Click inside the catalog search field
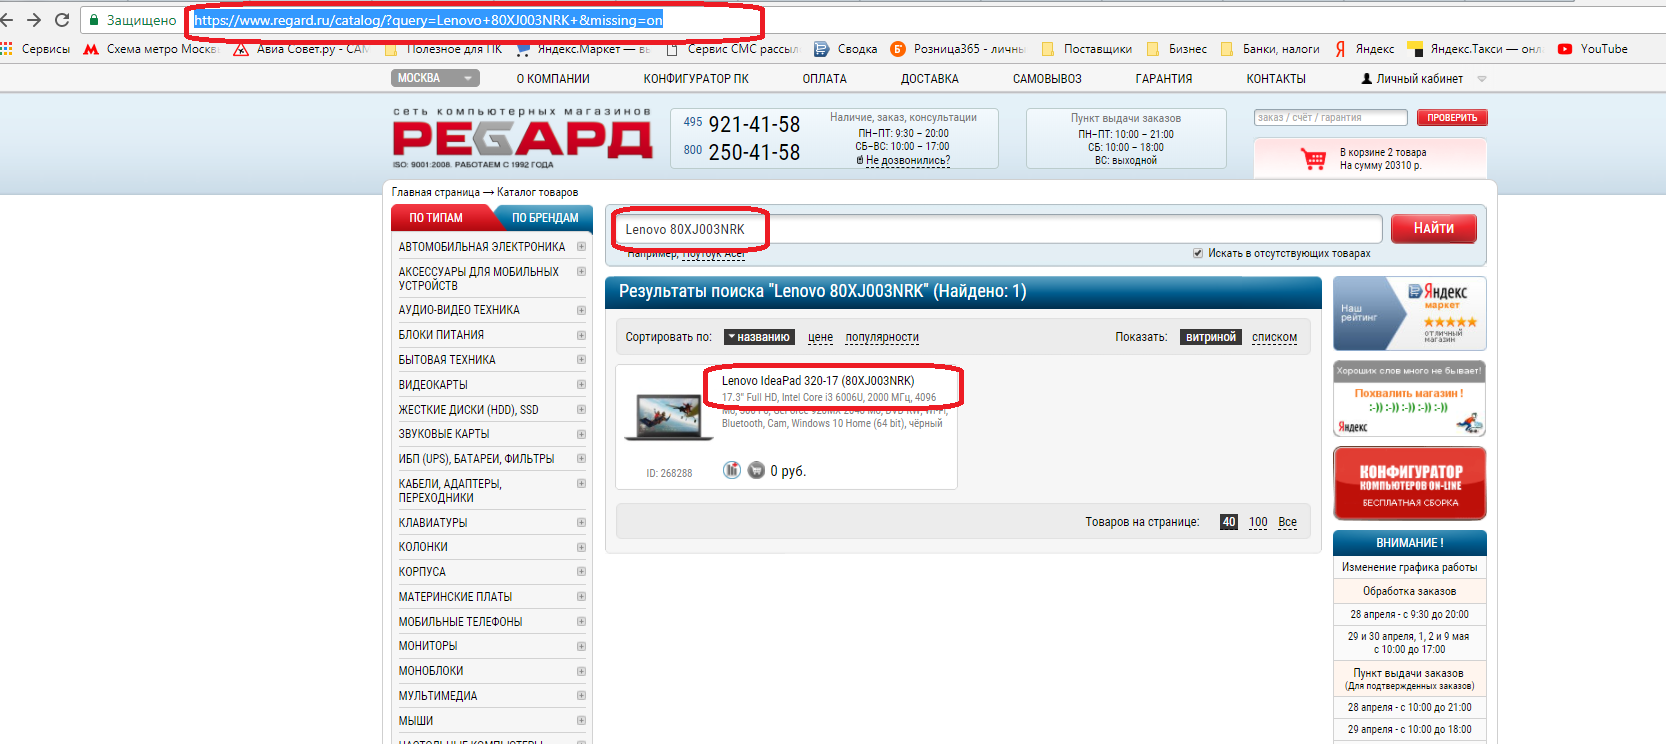This screenshot has width=1666, height=744. (998, 229)
